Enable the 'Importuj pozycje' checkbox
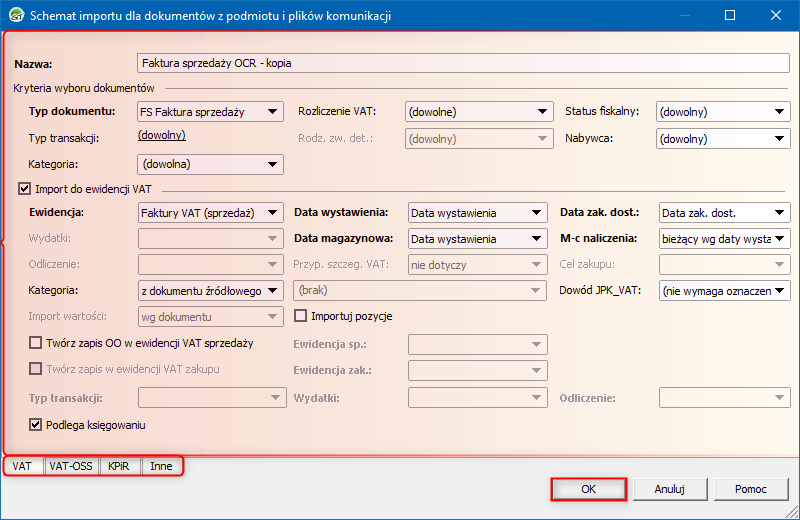Image resolution: width=800 pixels, height=520 pixels. point(301,316)
